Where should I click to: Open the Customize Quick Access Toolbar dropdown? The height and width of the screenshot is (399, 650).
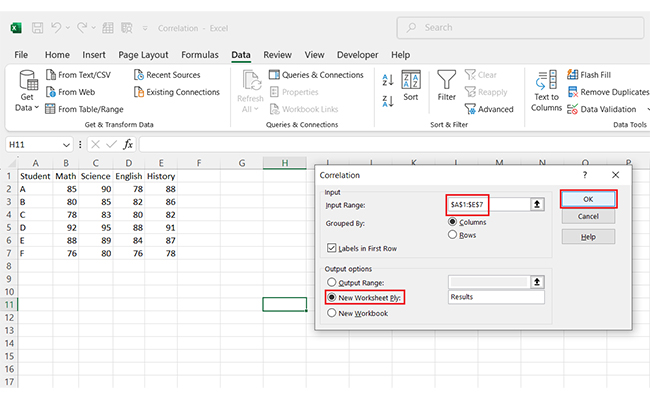click(x=145, y=28)
